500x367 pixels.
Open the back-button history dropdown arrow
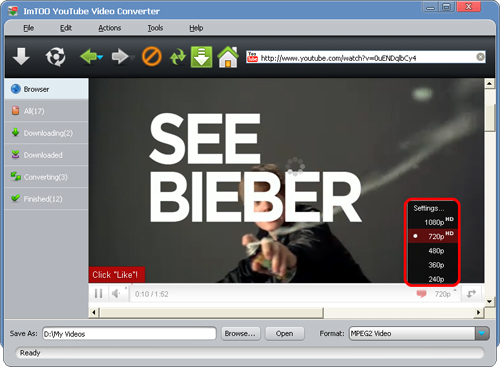(100, 57)
